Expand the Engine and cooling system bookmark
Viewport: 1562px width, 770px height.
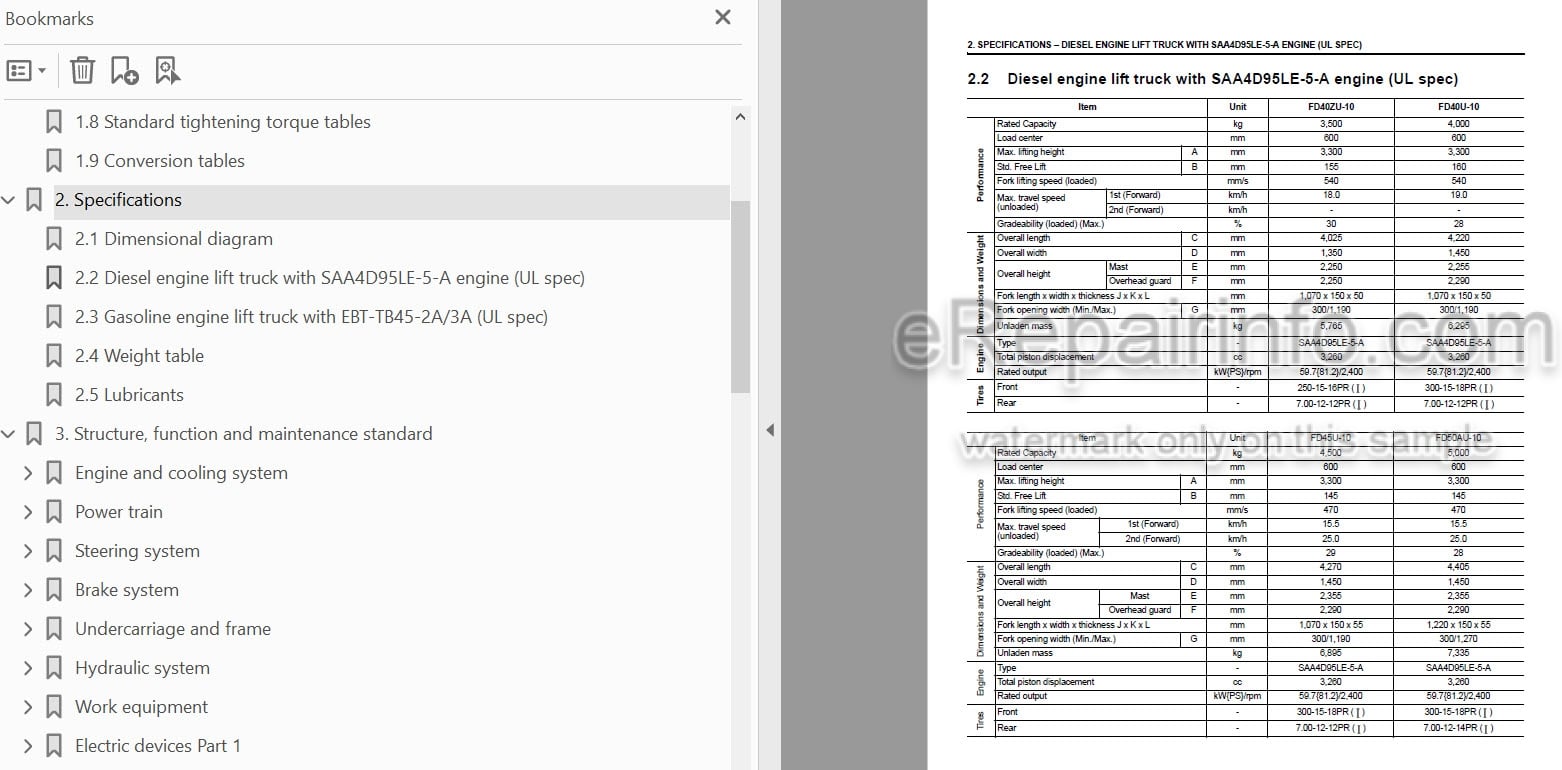[28, 473]
